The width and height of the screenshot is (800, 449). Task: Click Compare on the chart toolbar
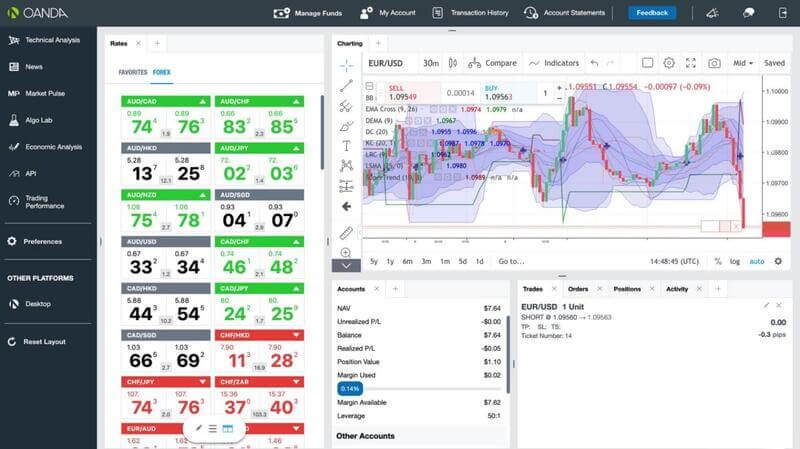492,63
